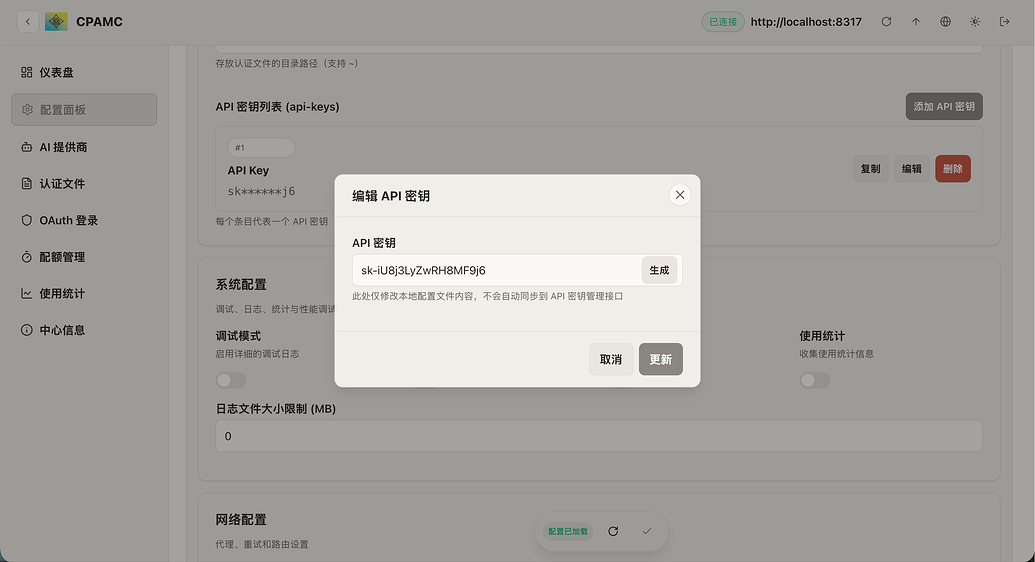Open 中心信息 sidebar item
Image resolution: width=1035 pixels, height=562 pixels.
coord(84,330)
